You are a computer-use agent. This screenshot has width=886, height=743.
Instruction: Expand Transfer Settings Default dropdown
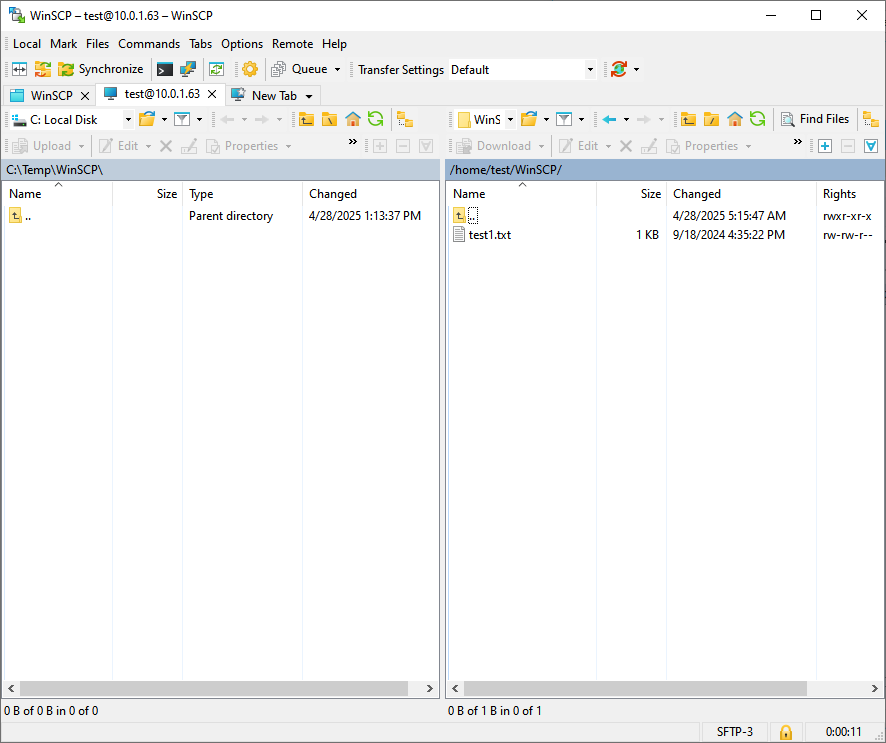click(590, 70)
